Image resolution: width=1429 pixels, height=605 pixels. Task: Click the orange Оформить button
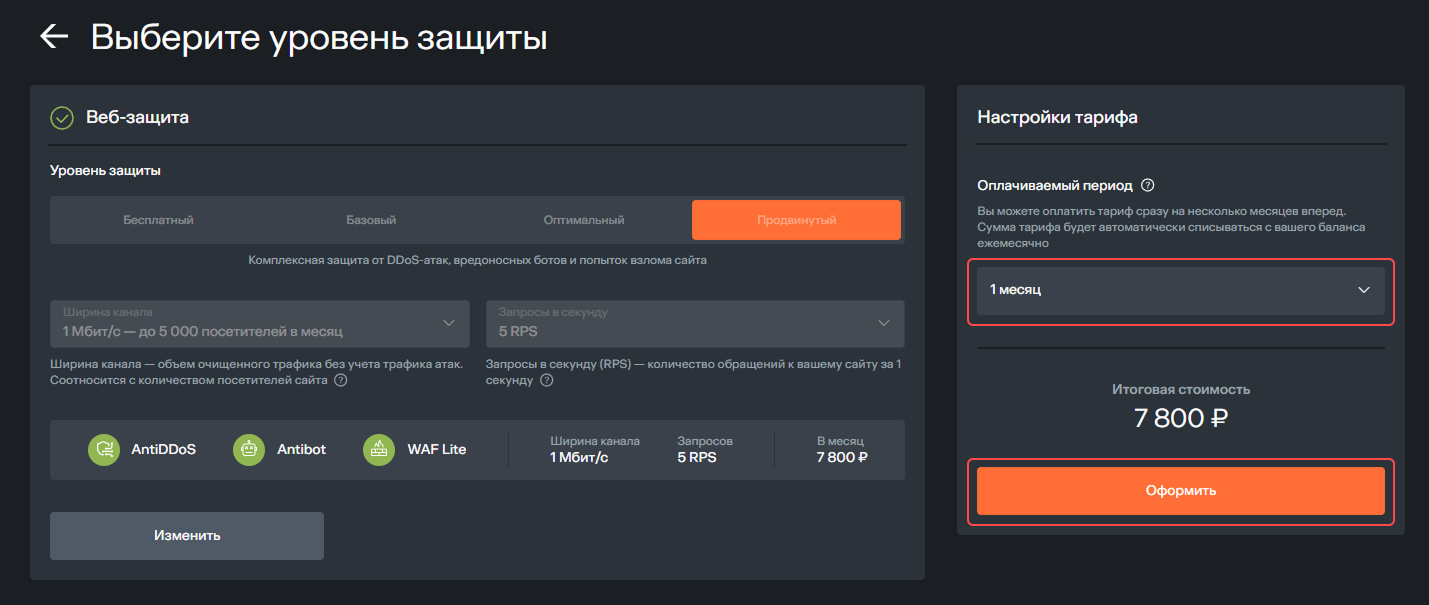point(1180,491)
